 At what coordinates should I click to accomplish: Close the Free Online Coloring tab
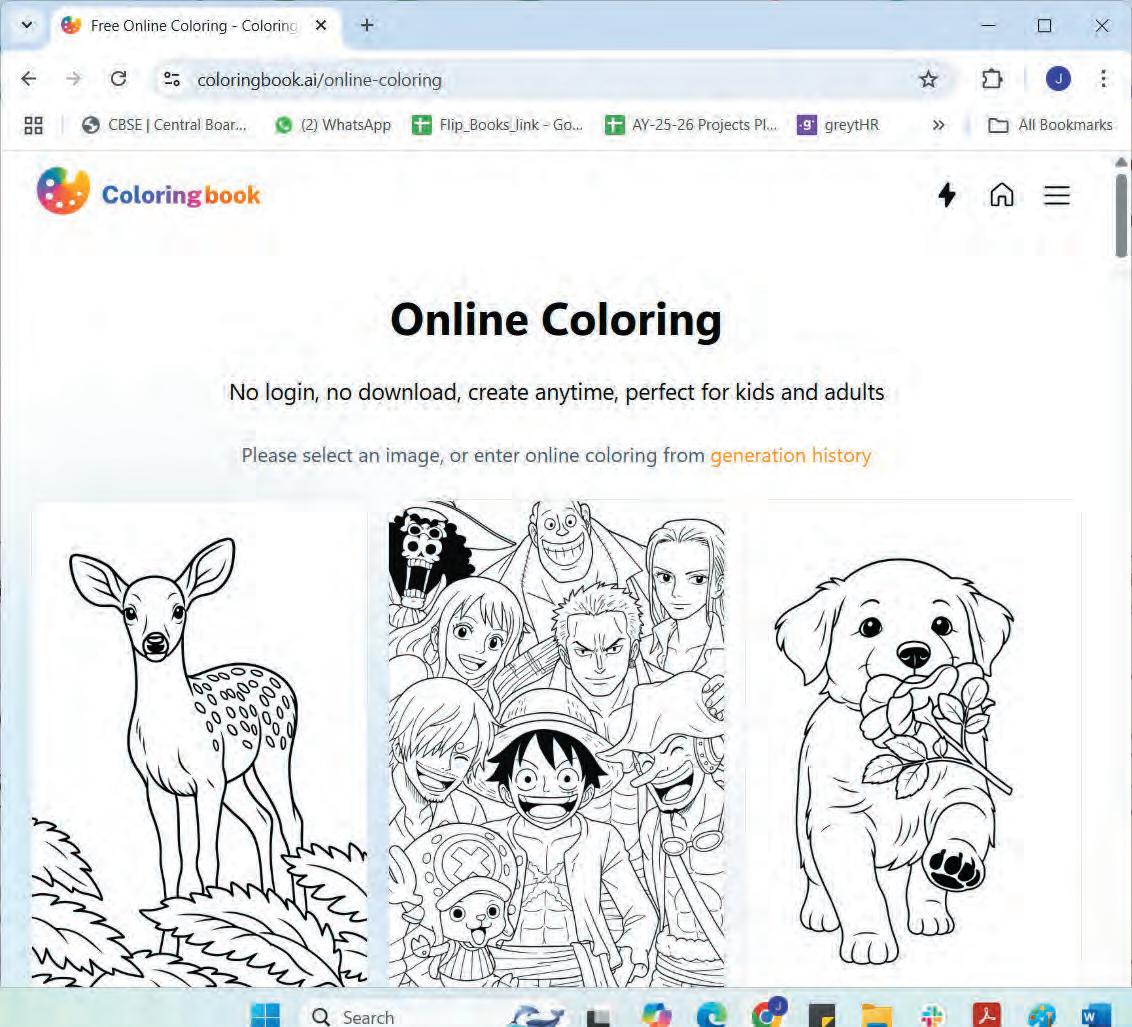[321, 25]
